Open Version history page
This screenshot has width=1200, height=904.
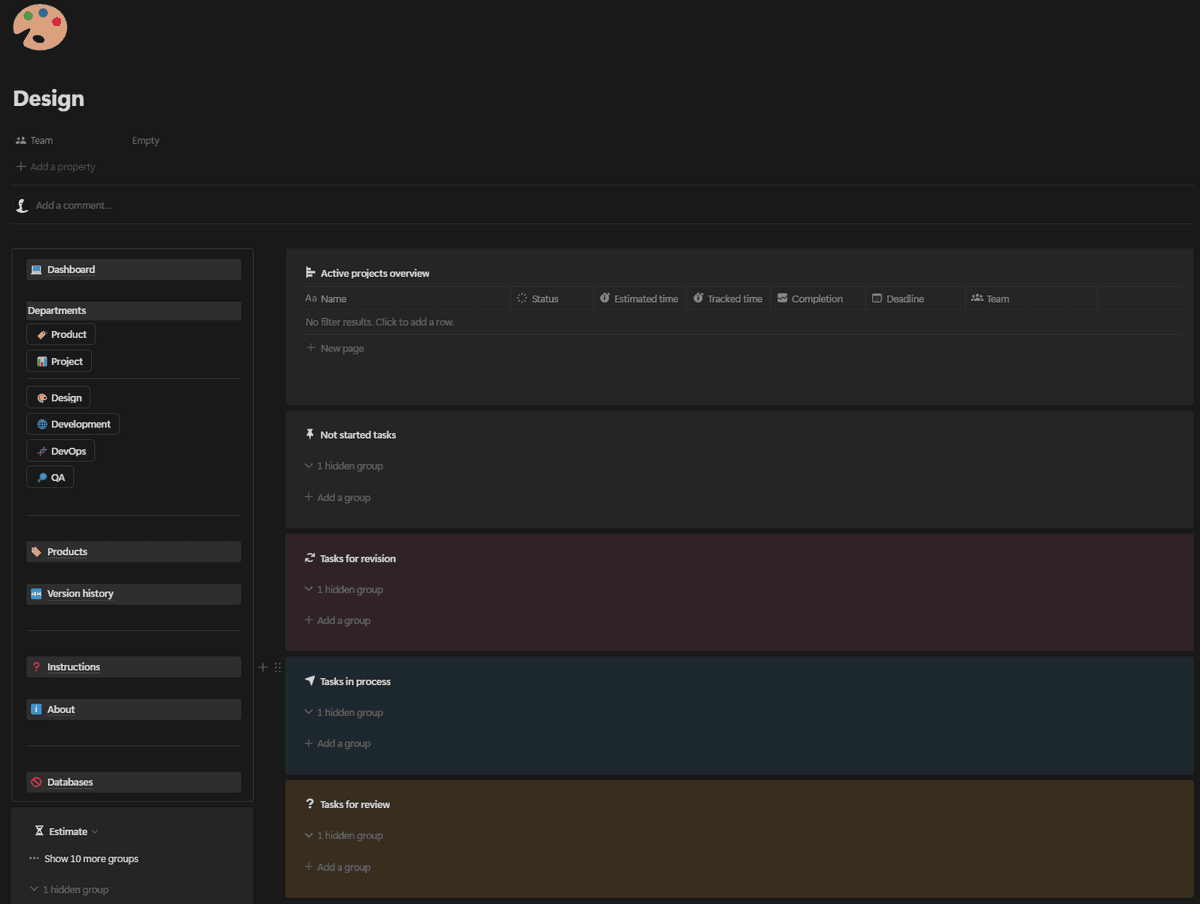click(80, 594)
